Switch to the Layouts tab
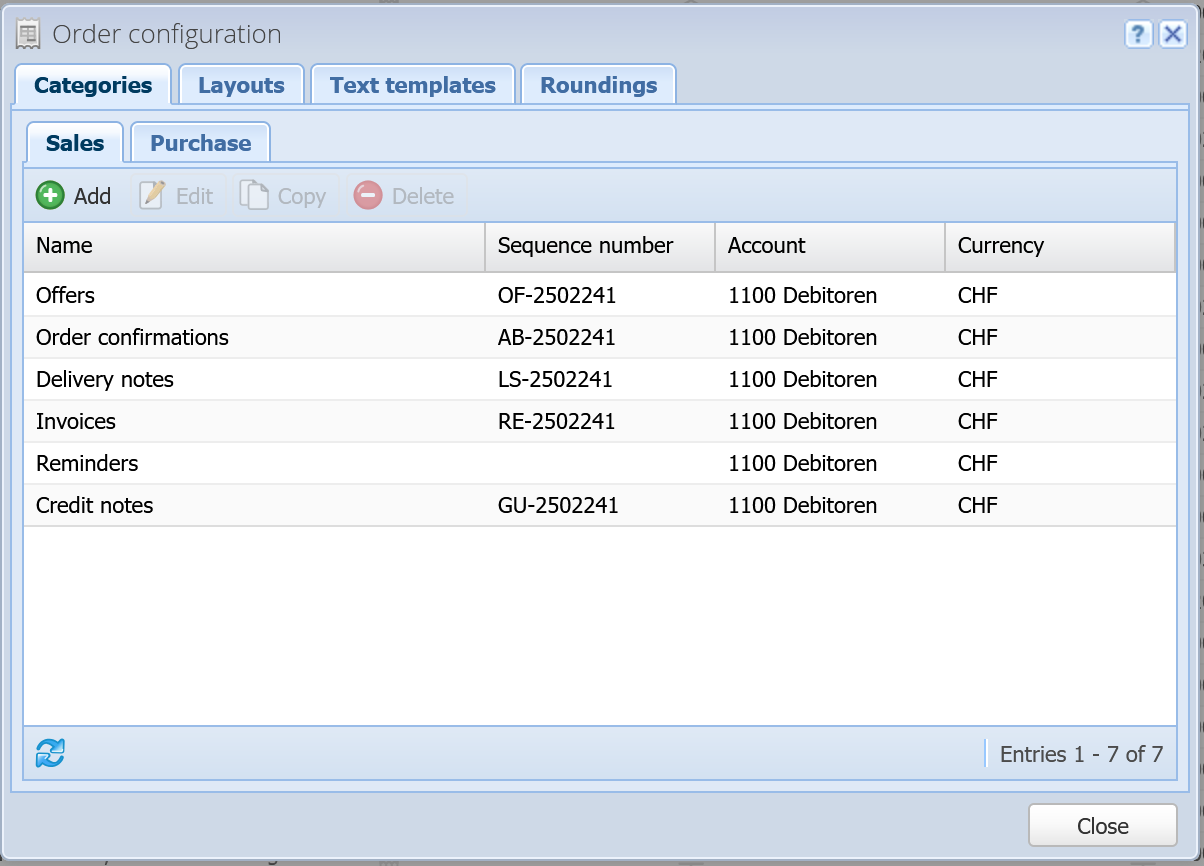Image resolution: width=1204 pixels, height=866 pixels. pos(241,85)
